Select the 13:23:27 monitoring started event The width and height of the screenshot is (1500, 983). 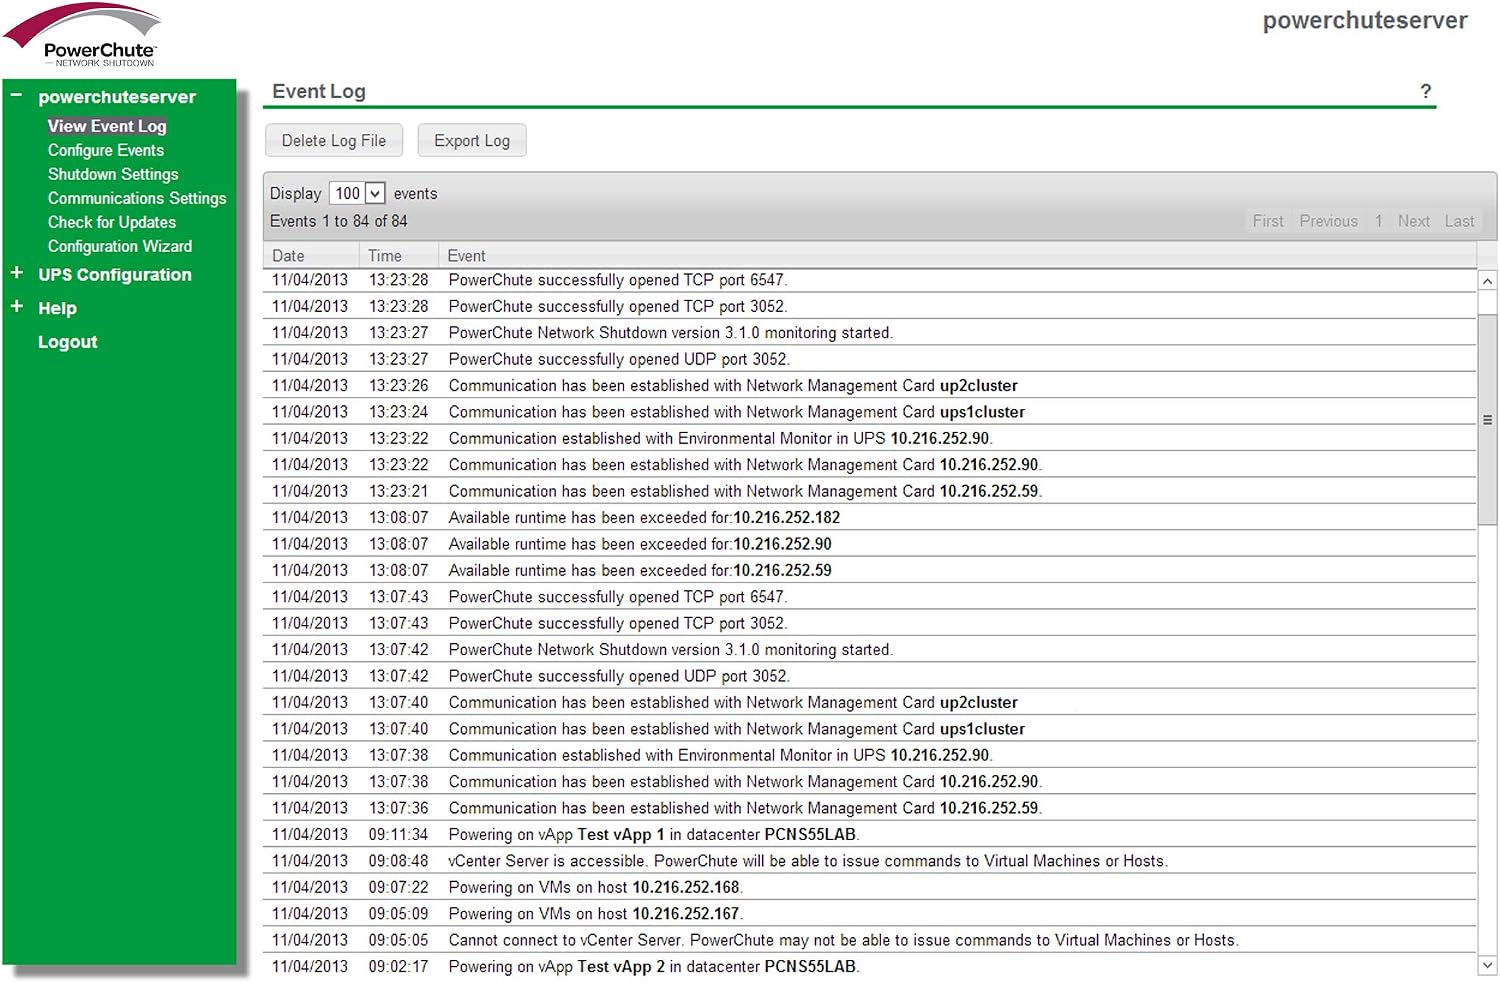[870, 333]
